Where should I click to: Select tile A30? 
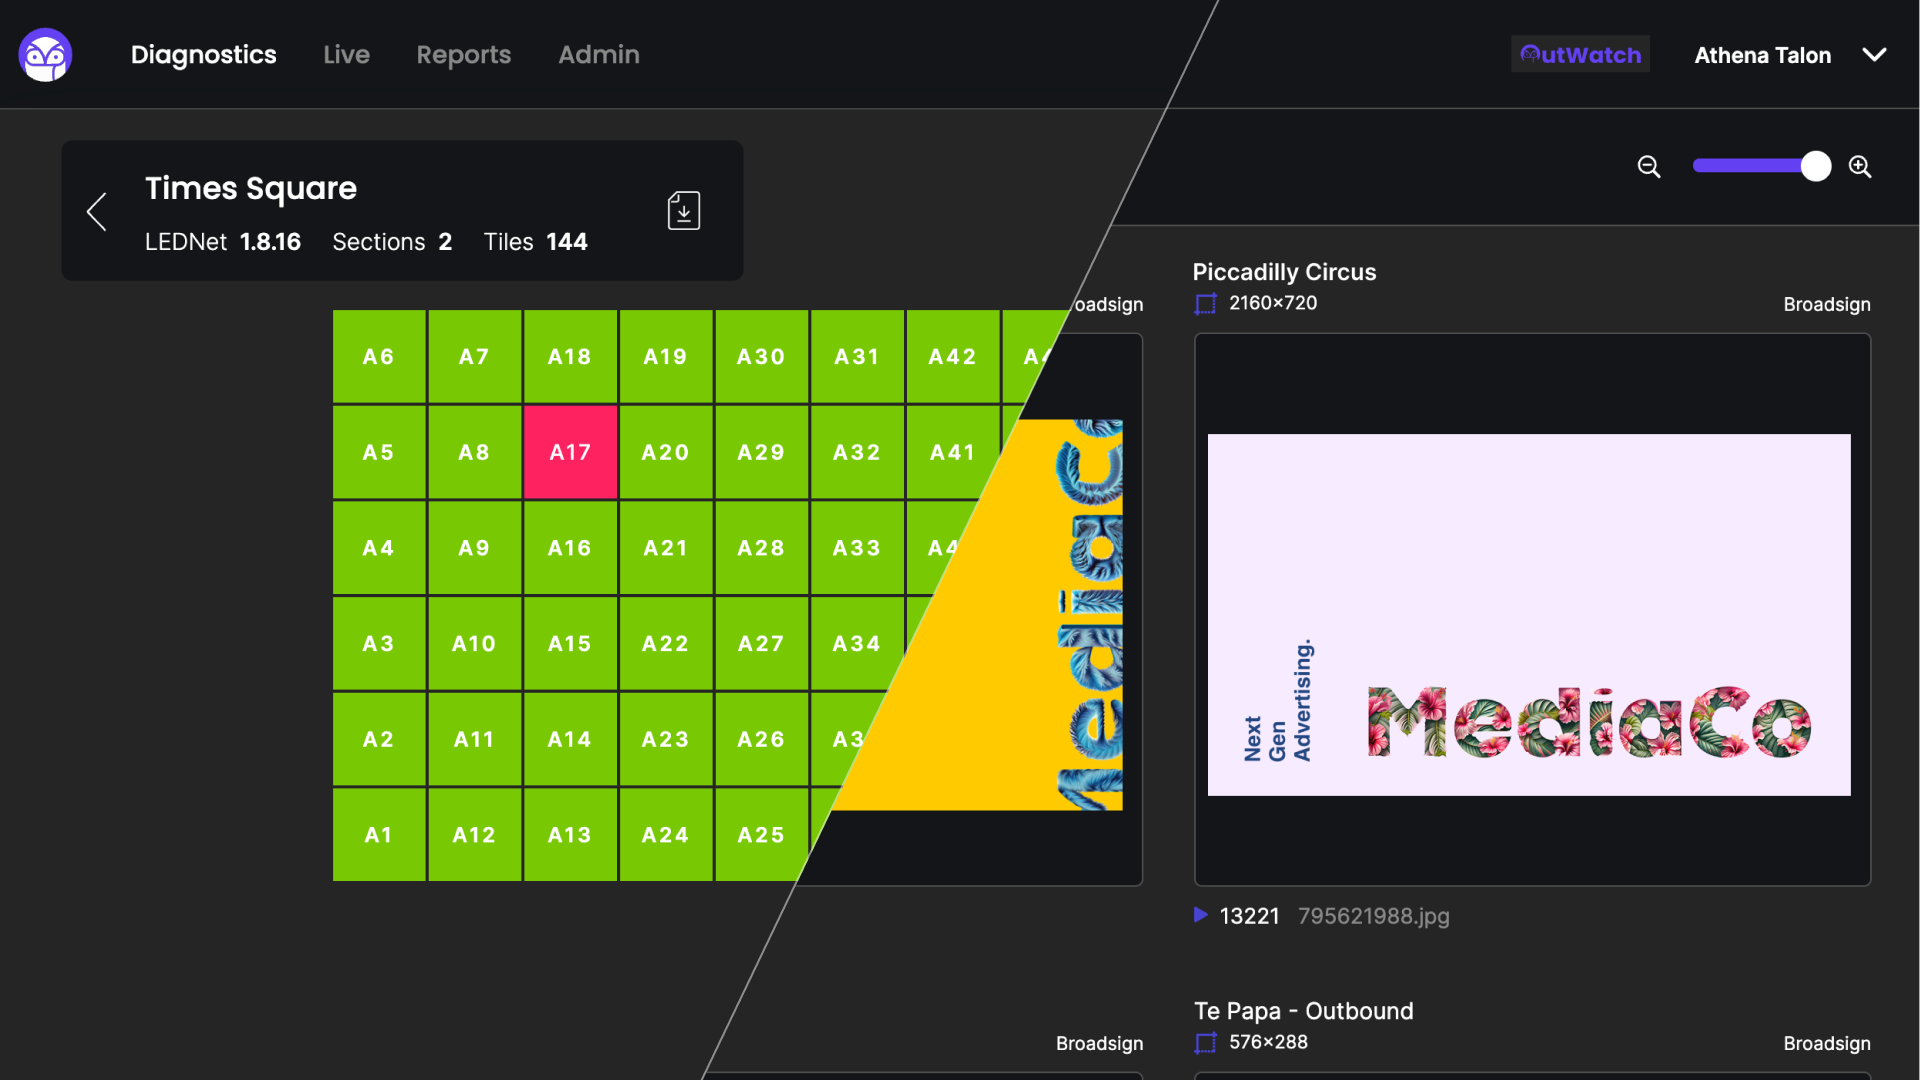(x=761, y=356)
